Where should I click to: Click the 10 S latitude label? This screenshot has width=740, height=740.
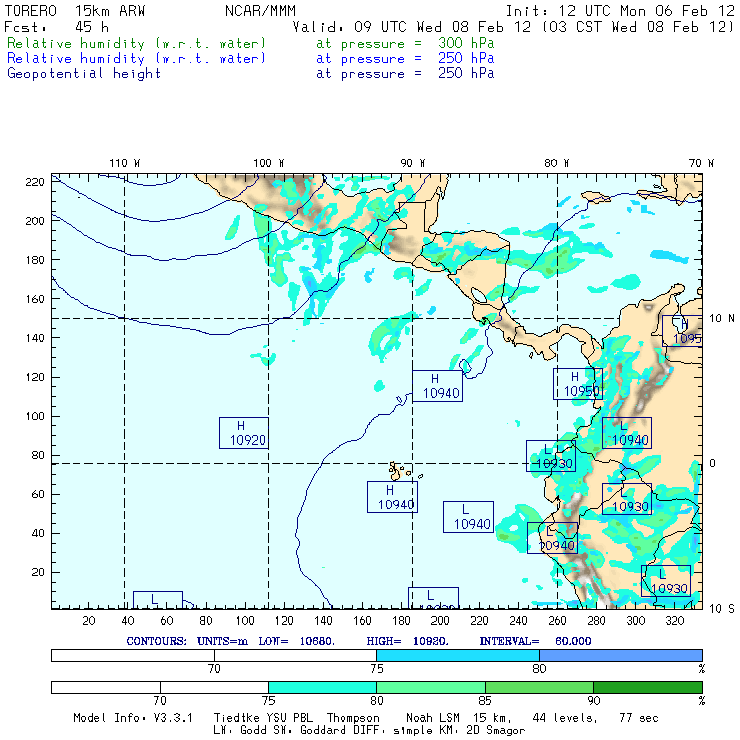click(x=721, y=608)
